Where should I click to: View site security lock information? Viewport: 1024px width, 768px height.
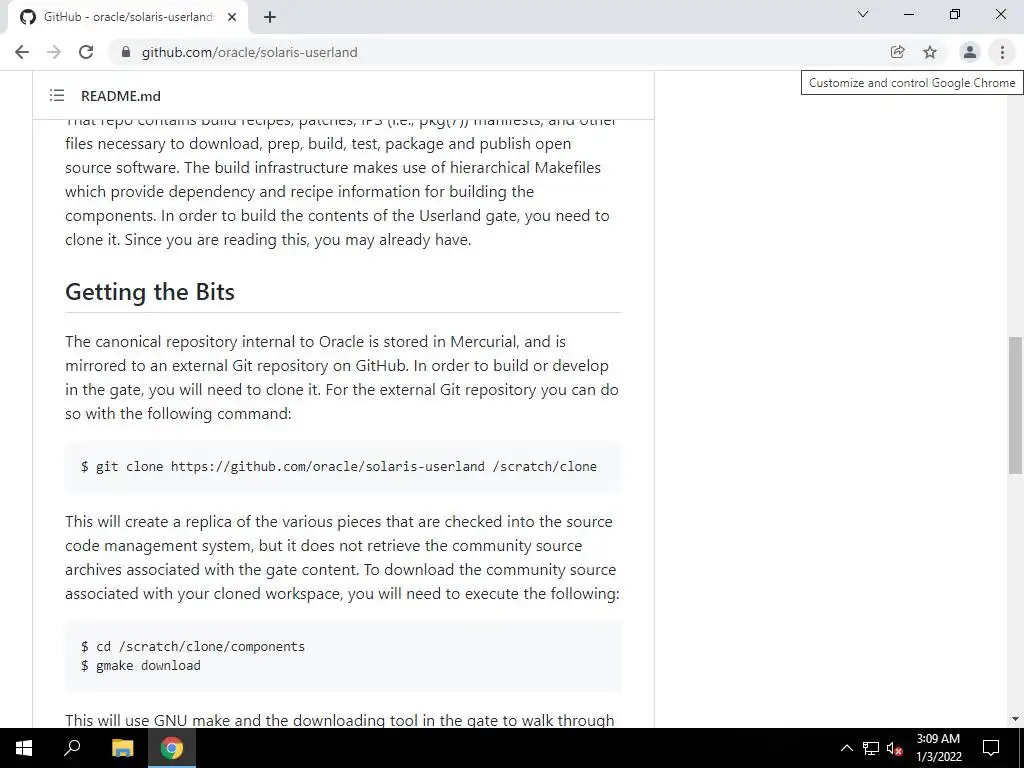(126, 52)
